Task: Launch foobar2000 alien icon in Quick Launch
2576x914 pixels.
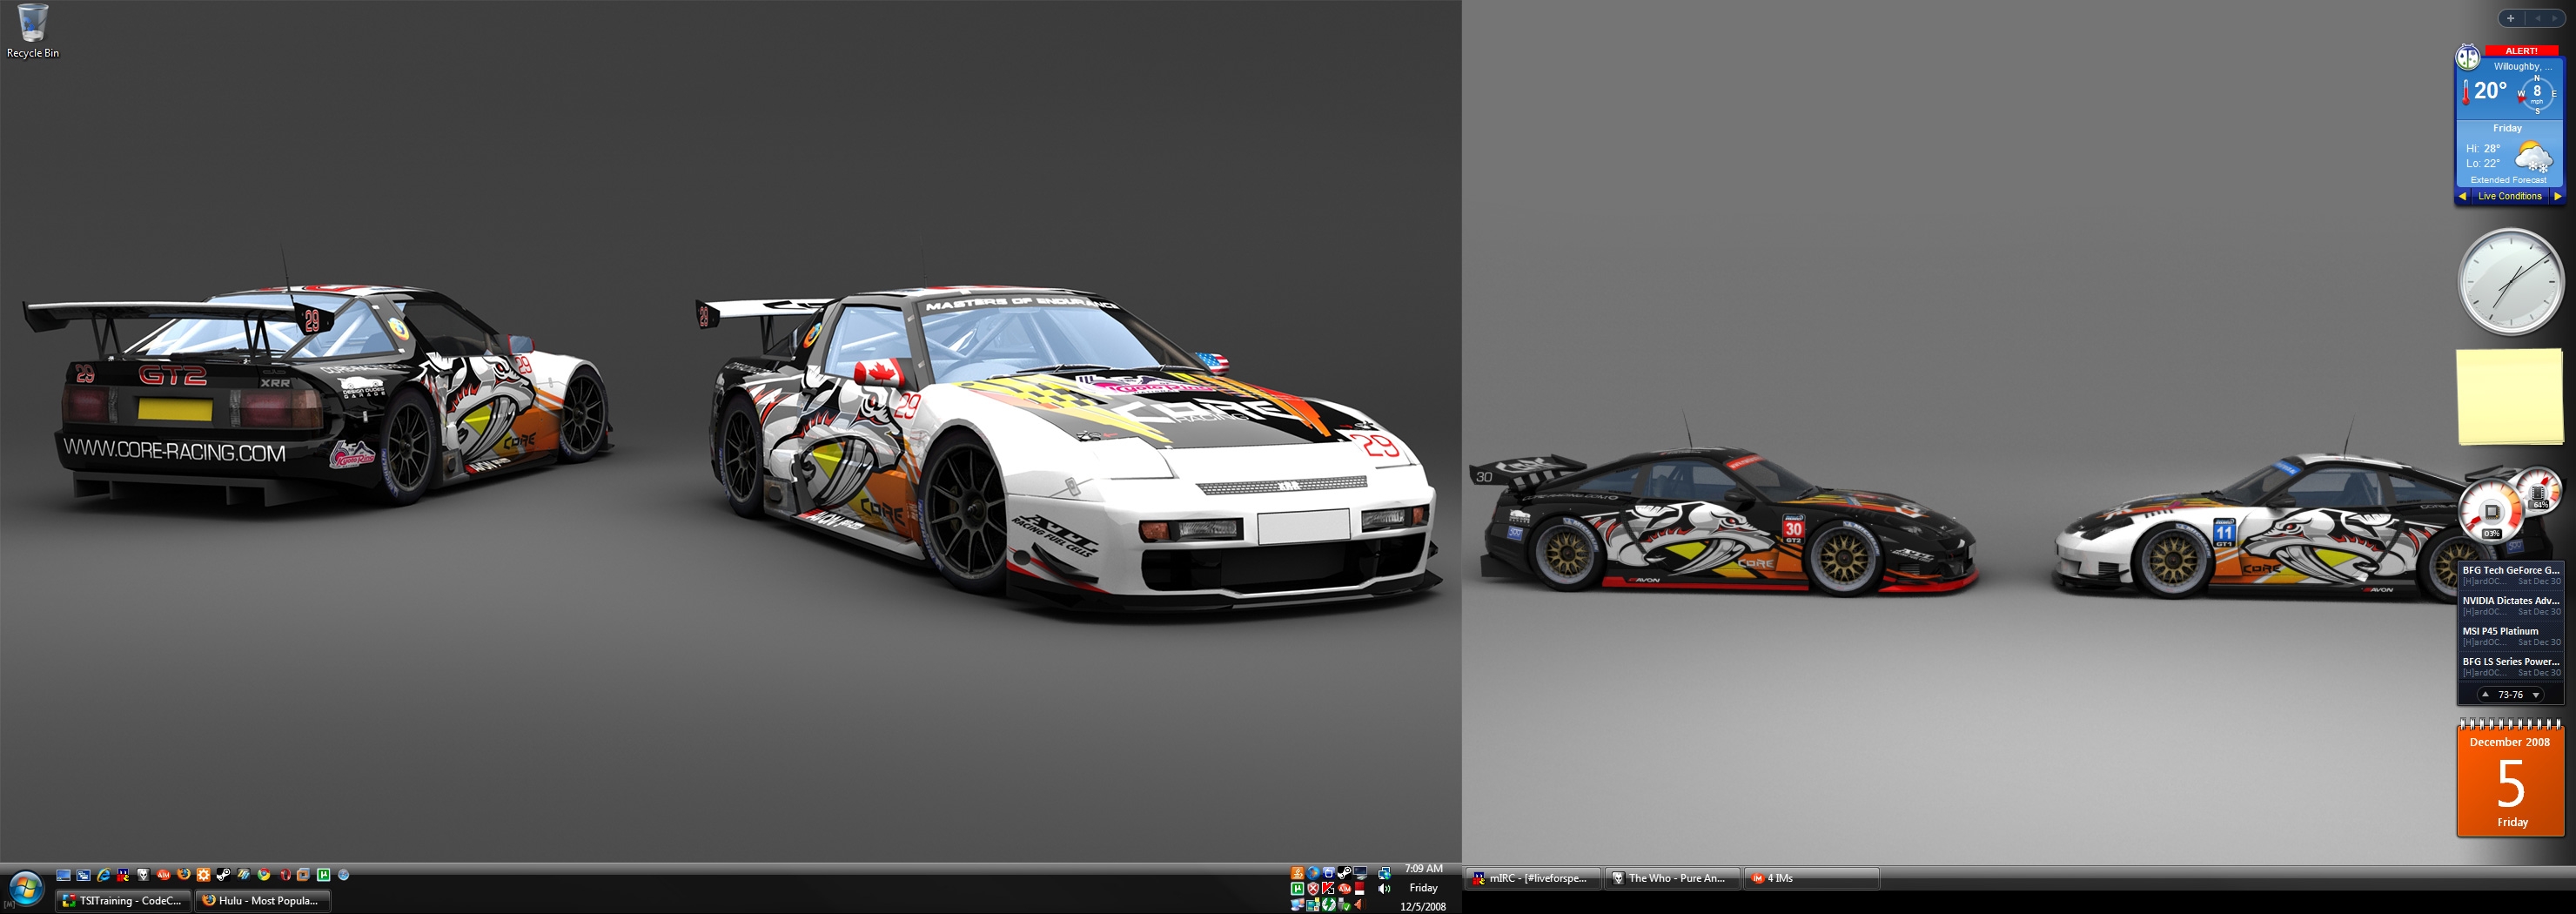Action: (143, 875)
